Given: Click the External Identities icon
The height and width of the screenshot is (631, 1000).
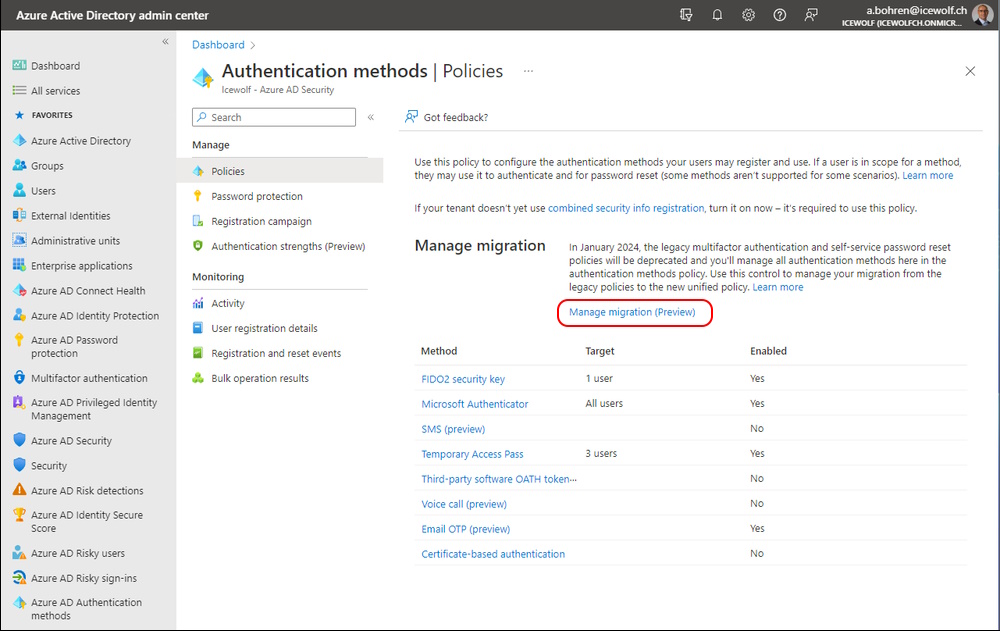Looking at the screenshot, I should click(x=19, y=215).
